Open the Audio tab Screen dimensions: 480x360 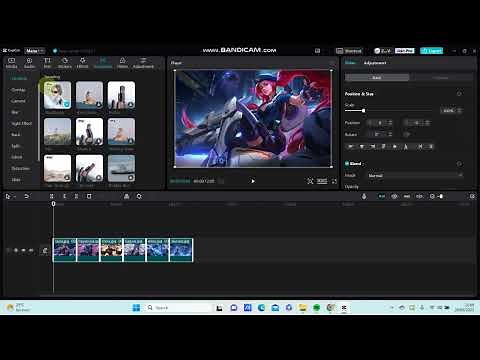(29, 63)
